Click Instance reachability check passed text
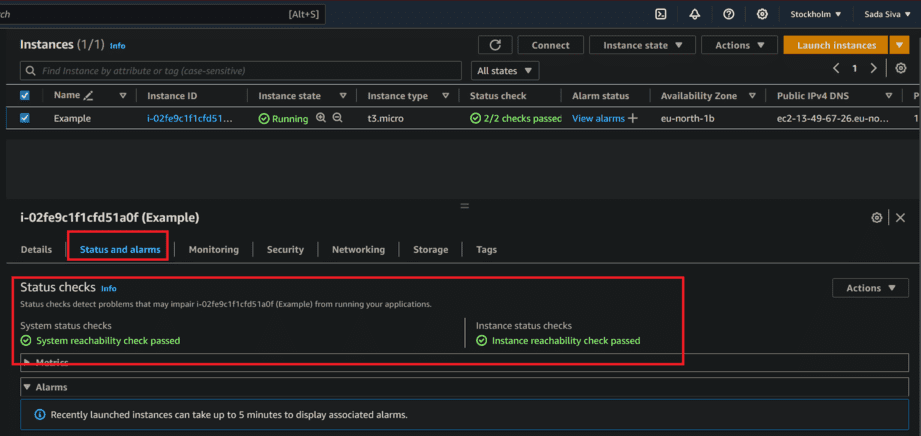Image resolution: width=921 pixels, height=436 pixels. click(566, 341)
